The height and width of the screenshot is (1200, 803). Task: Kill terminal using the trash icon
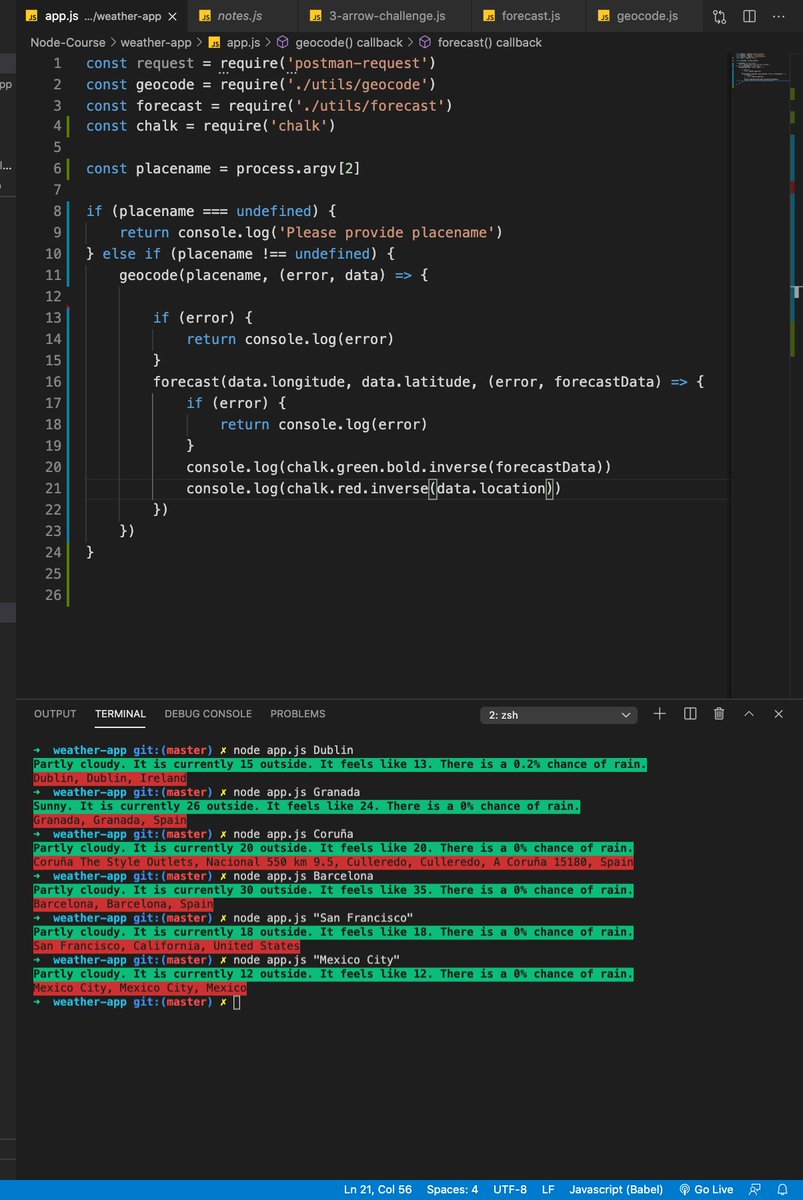719,714
